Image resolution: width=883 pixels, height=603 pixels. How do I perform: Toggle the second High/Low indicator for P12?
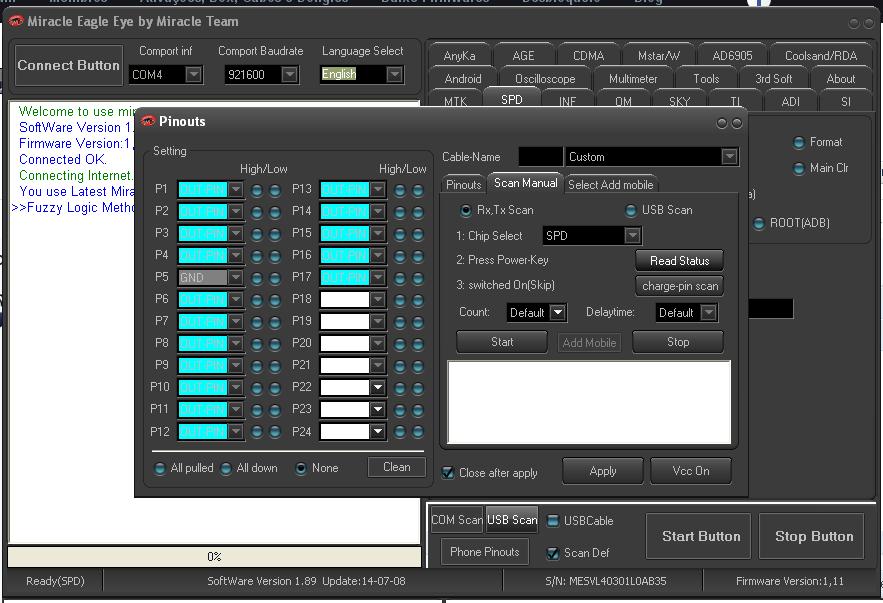tap(275, 432)
